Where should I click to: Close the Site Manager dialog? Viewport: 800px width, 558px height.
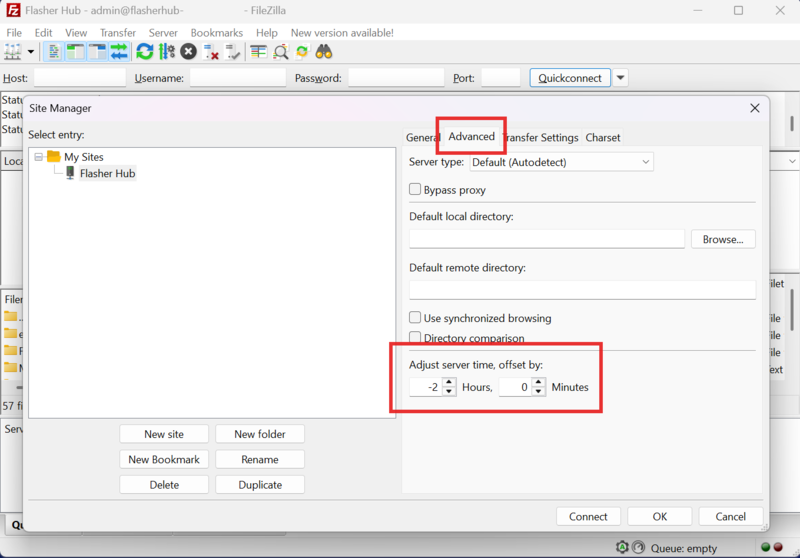[755, 108]
